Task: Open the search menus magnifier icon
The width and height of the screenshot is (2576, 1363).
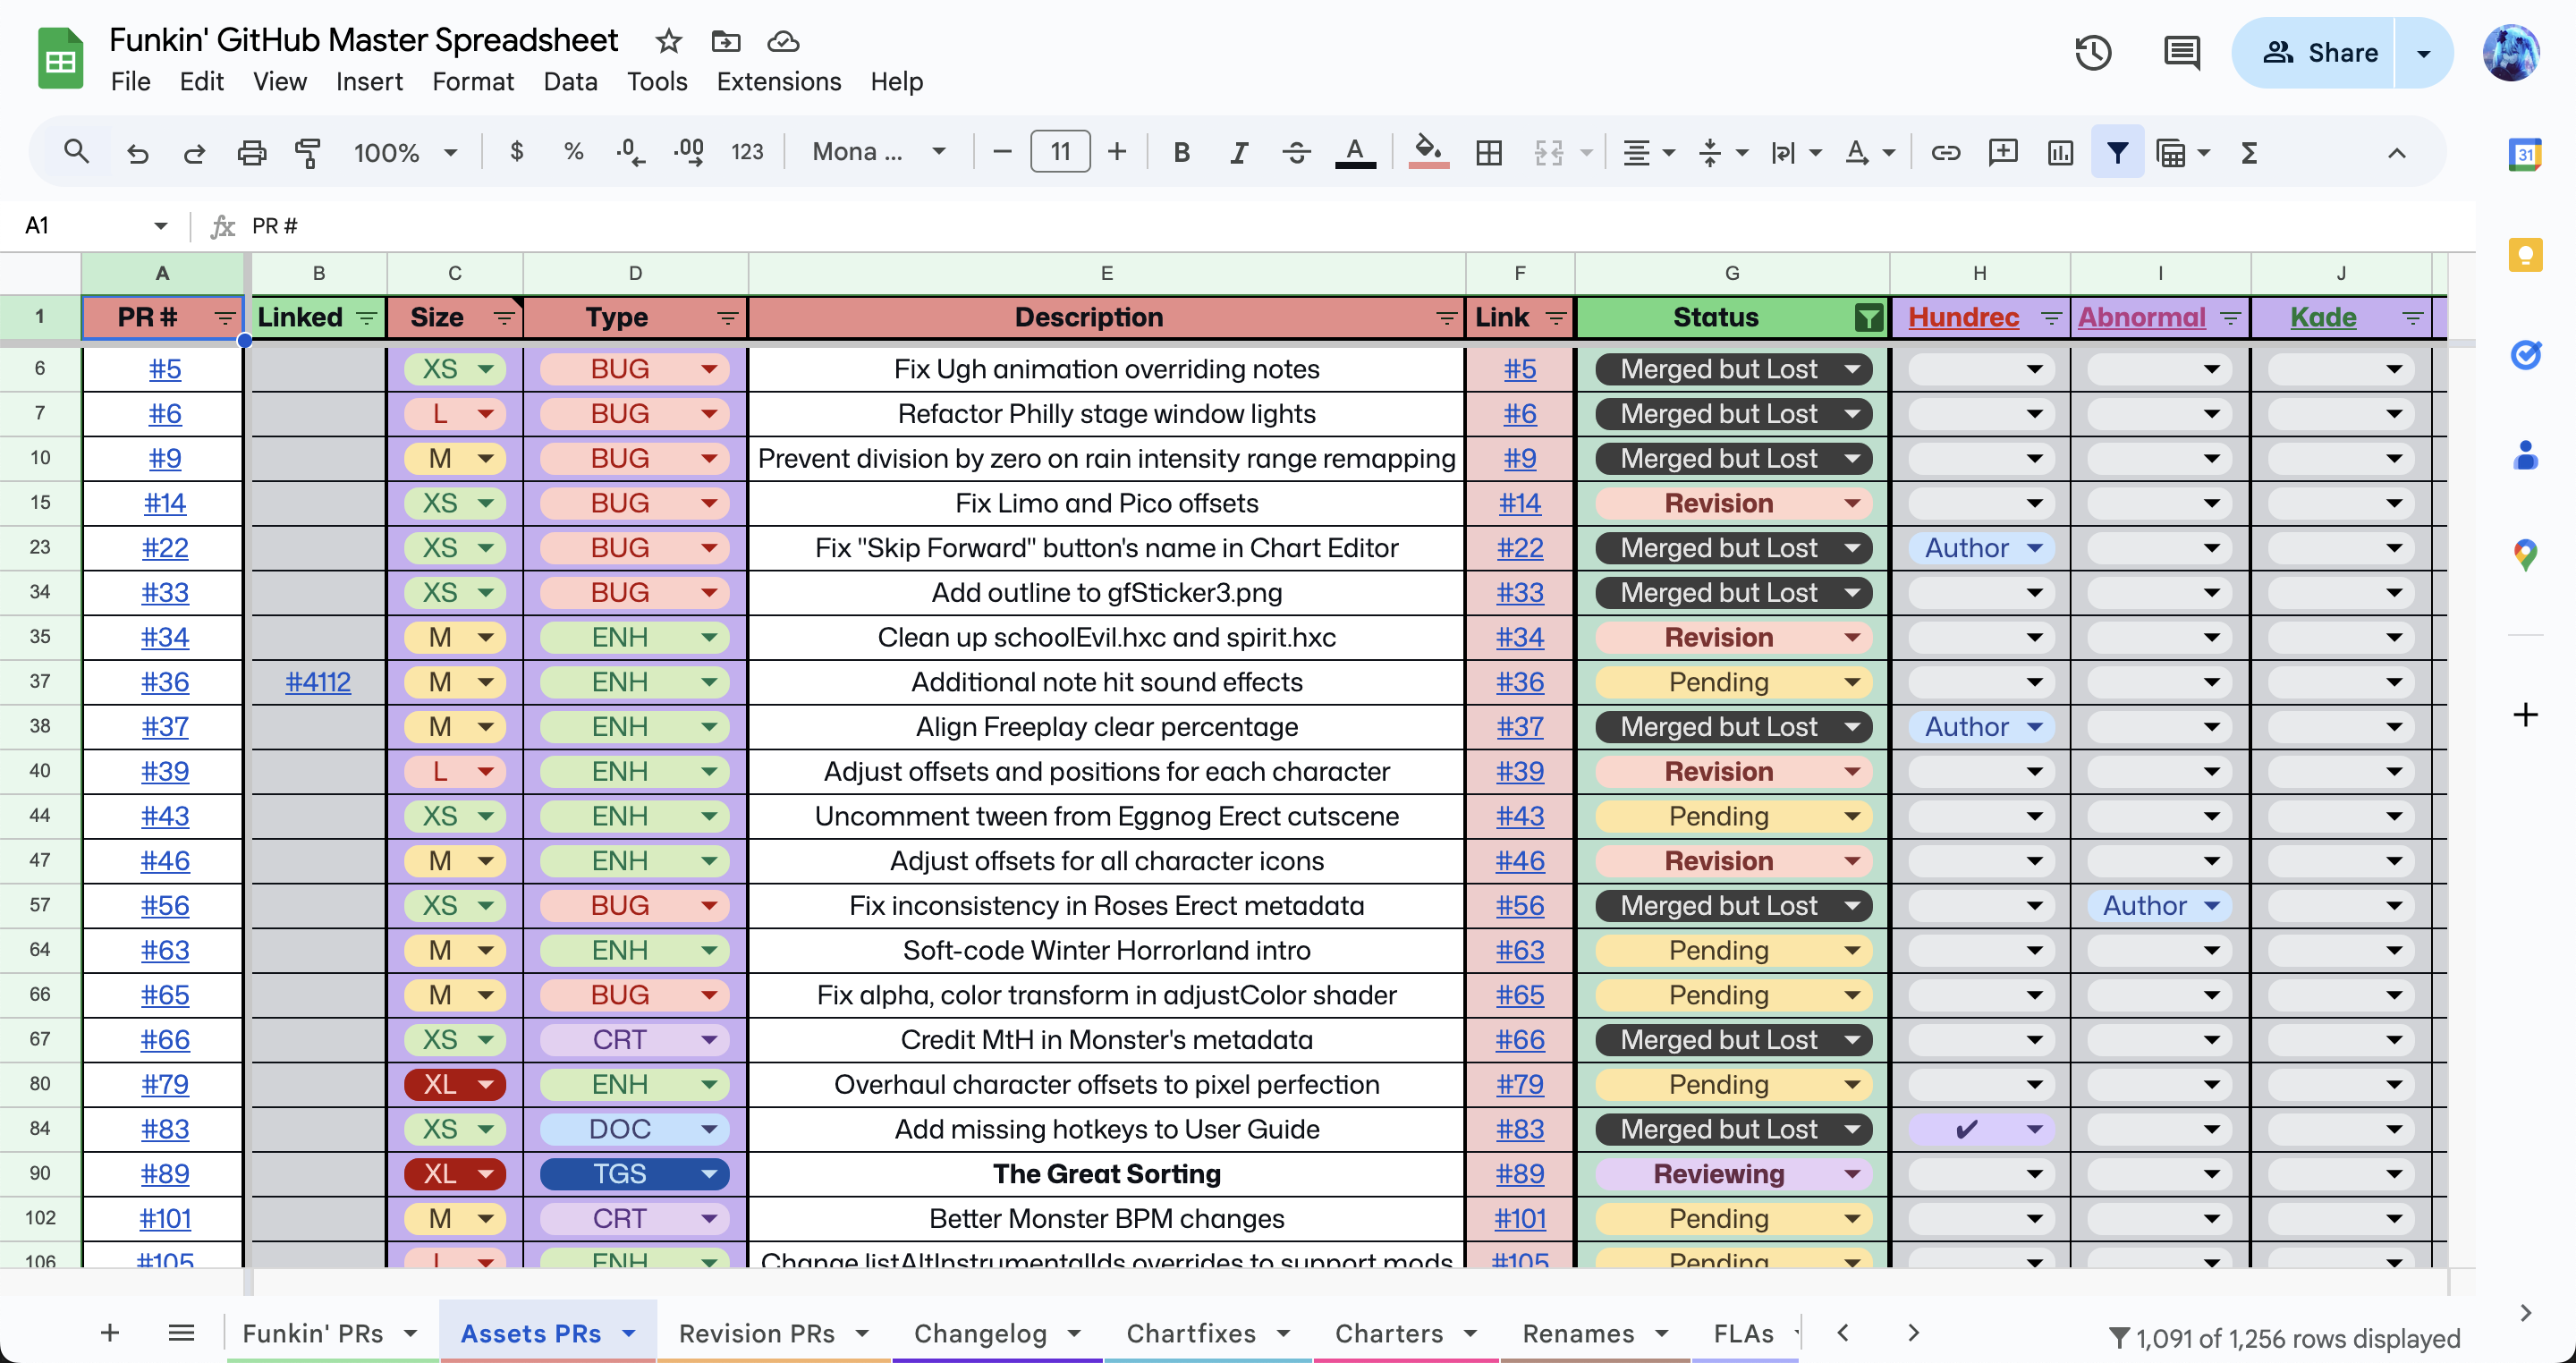Action: click(x=76, y=152)
